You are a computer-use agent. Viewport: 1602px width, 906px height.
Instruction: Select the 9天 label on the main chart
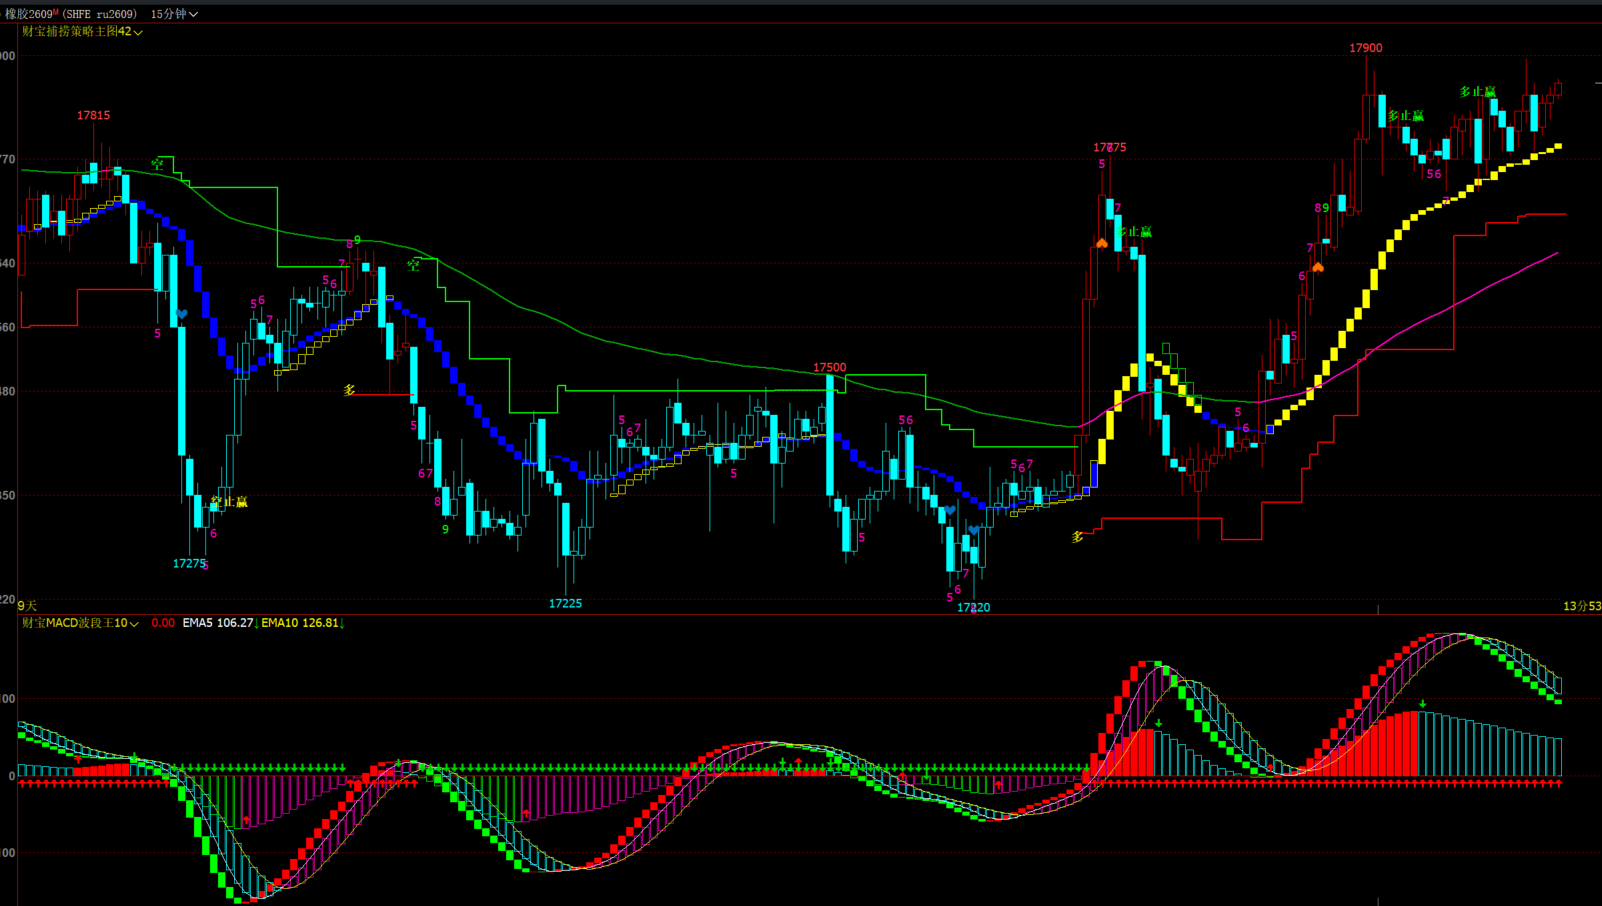coord(27,606)
